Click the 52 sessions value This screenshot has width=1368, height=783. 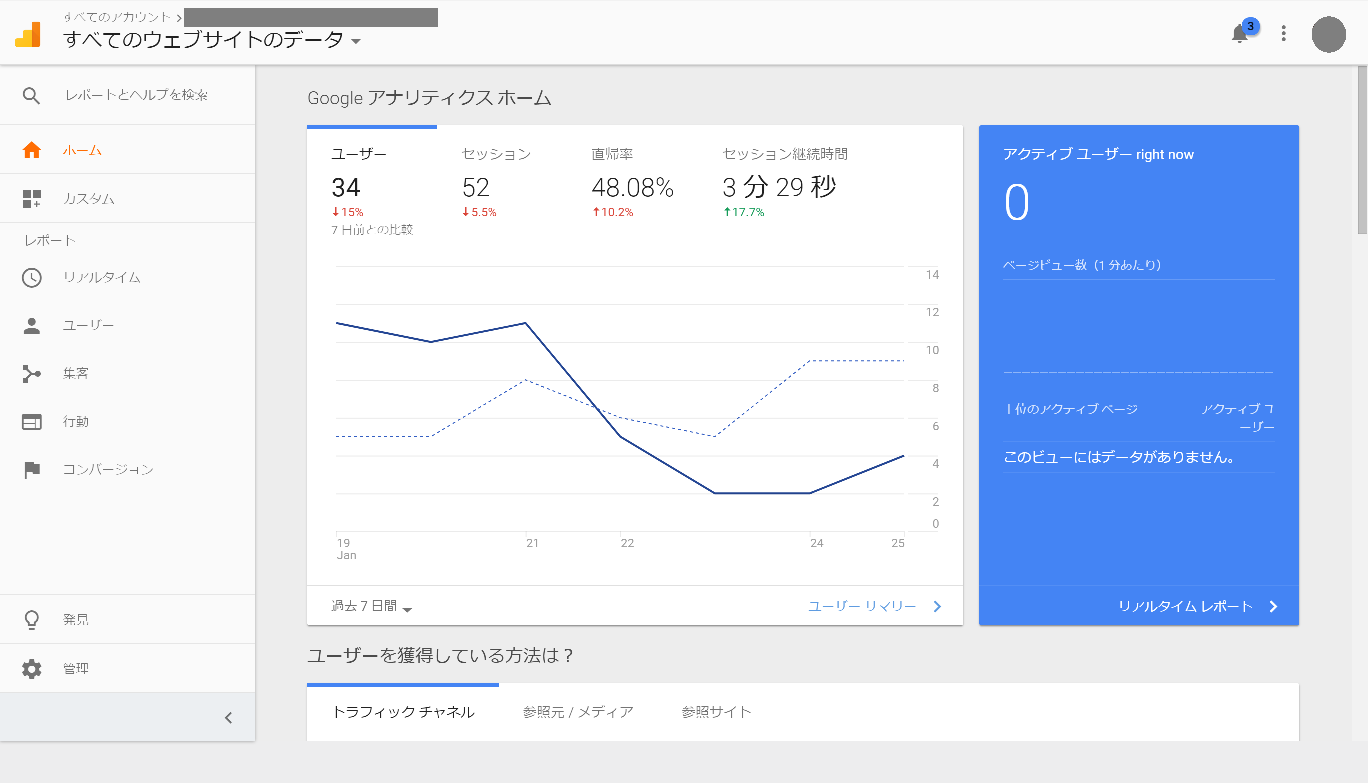click(476, 187)
